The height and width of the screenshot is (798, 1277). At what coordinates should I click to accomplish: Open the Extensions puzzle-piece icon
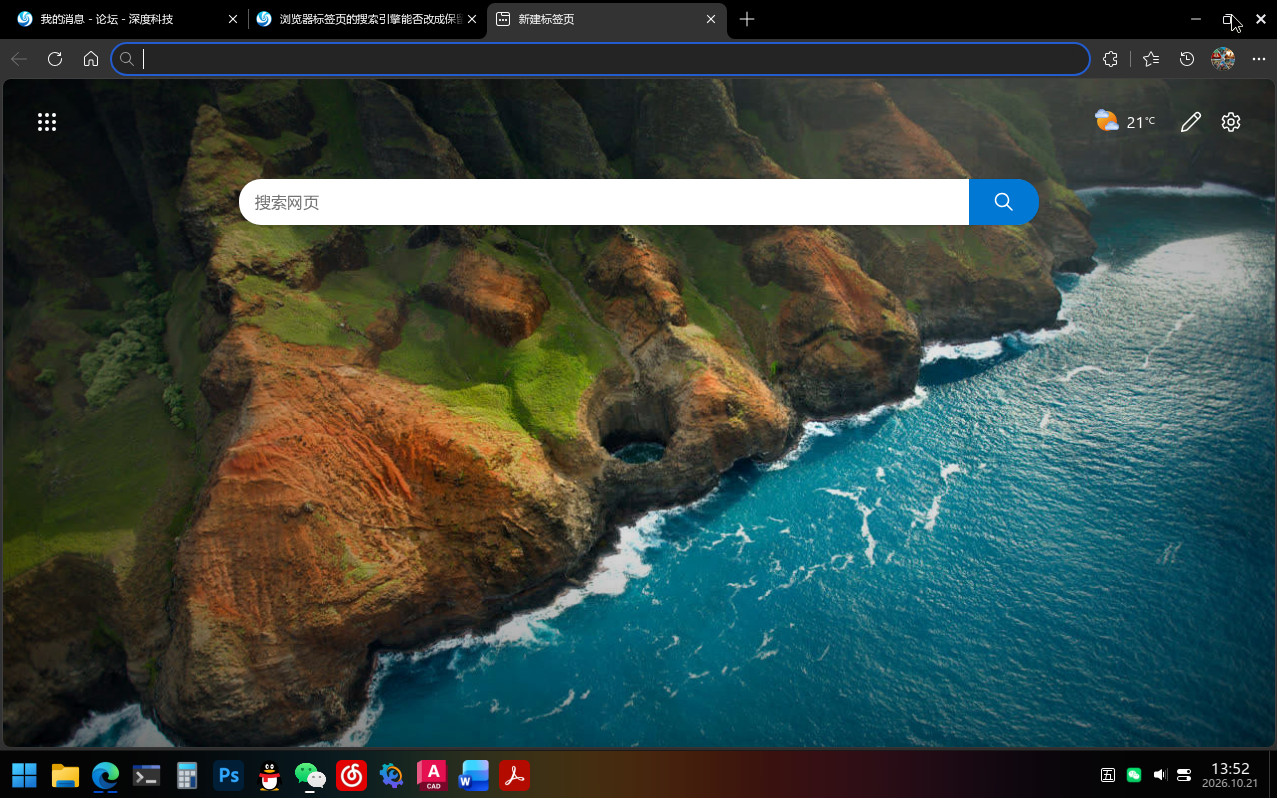[x=1110, y=59]
